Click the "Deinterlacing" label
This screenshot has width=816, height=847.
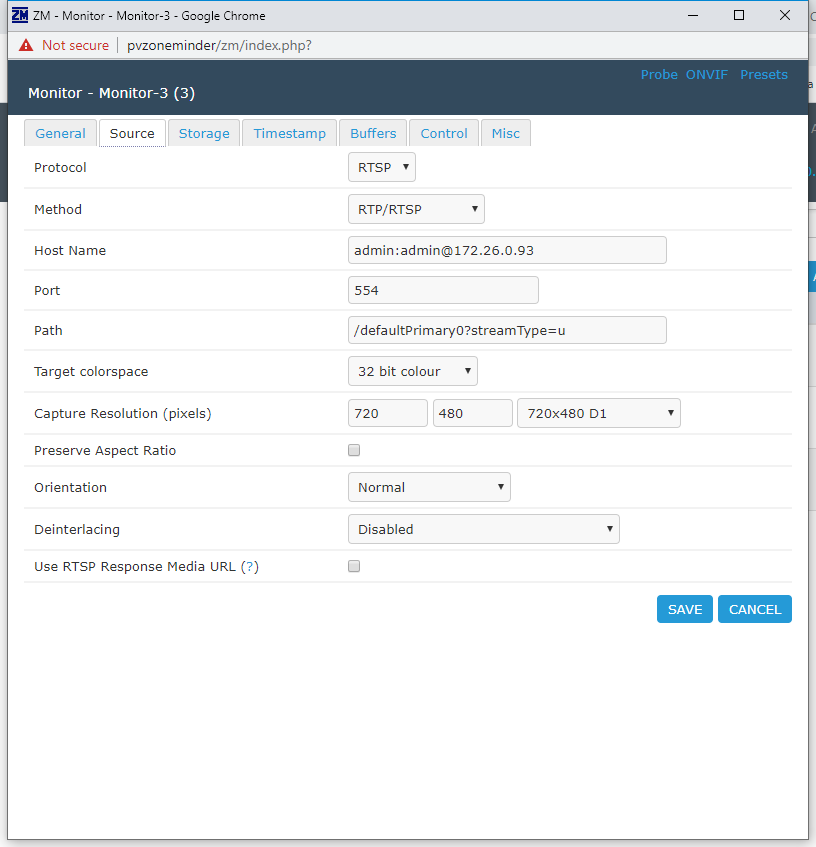(77, 529)
